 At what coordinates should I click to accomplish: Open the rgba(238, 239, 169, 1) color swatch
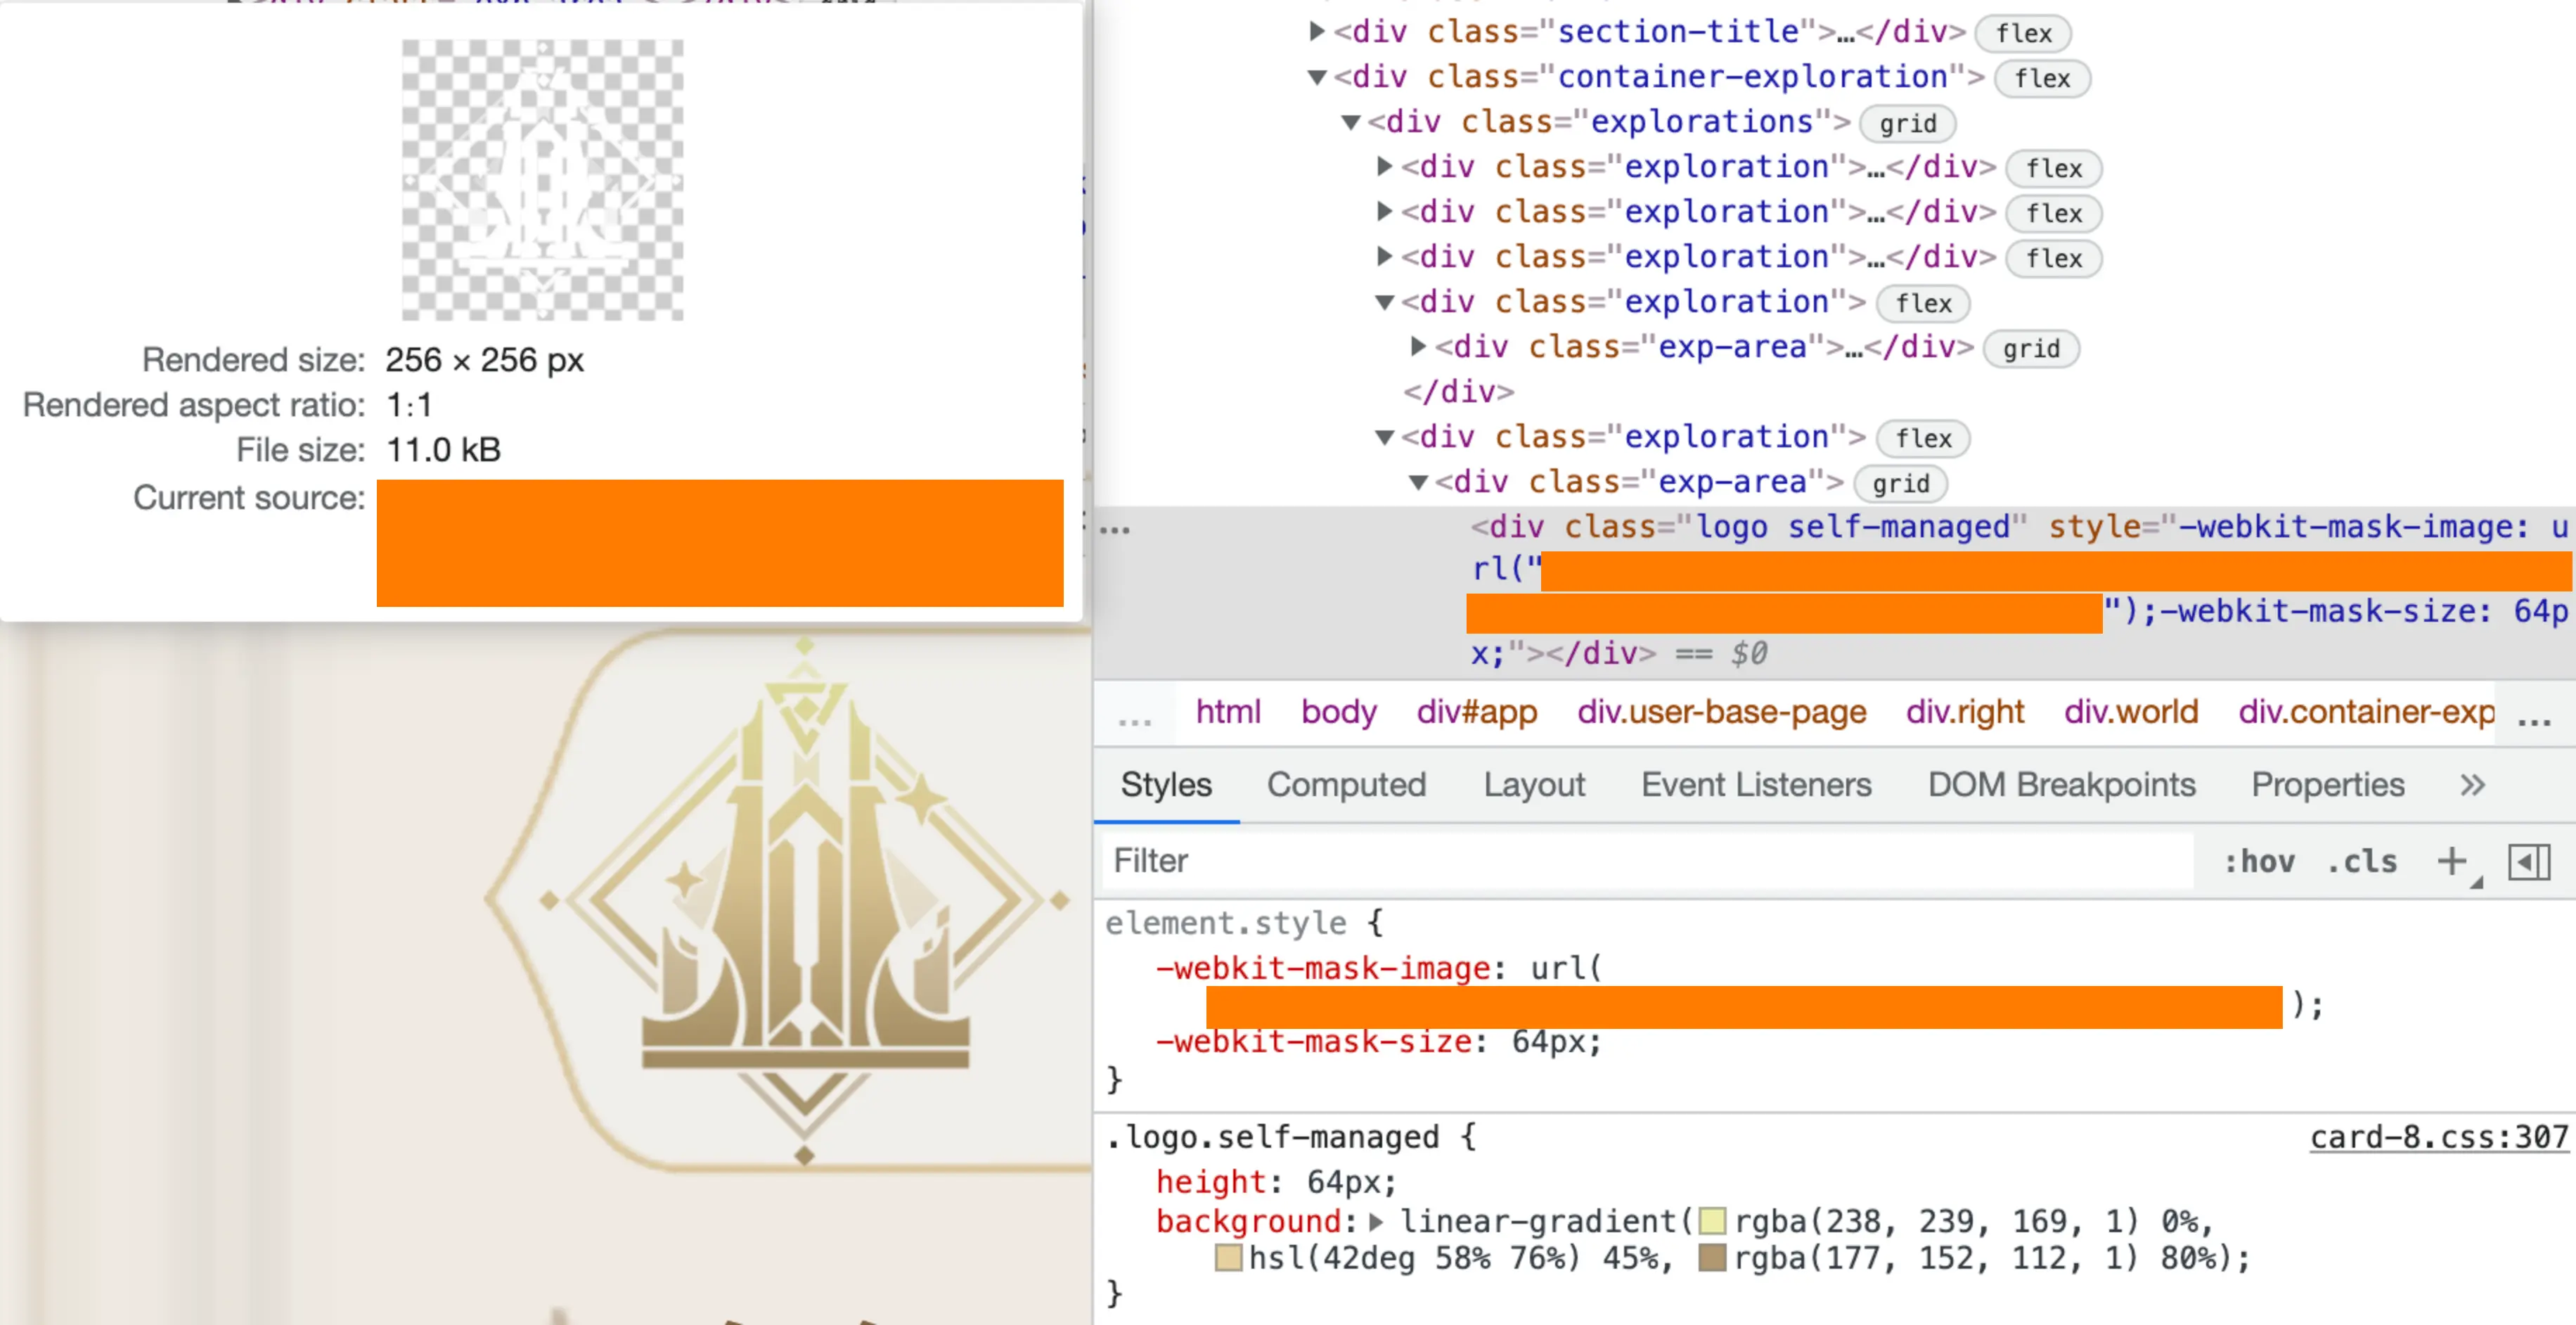(1712, 1221)
